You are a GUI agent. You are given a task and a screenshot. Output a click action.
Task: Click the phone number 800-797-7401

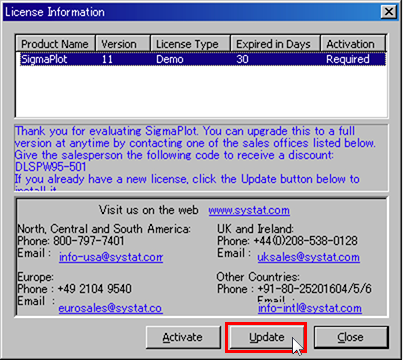[89, 241]
